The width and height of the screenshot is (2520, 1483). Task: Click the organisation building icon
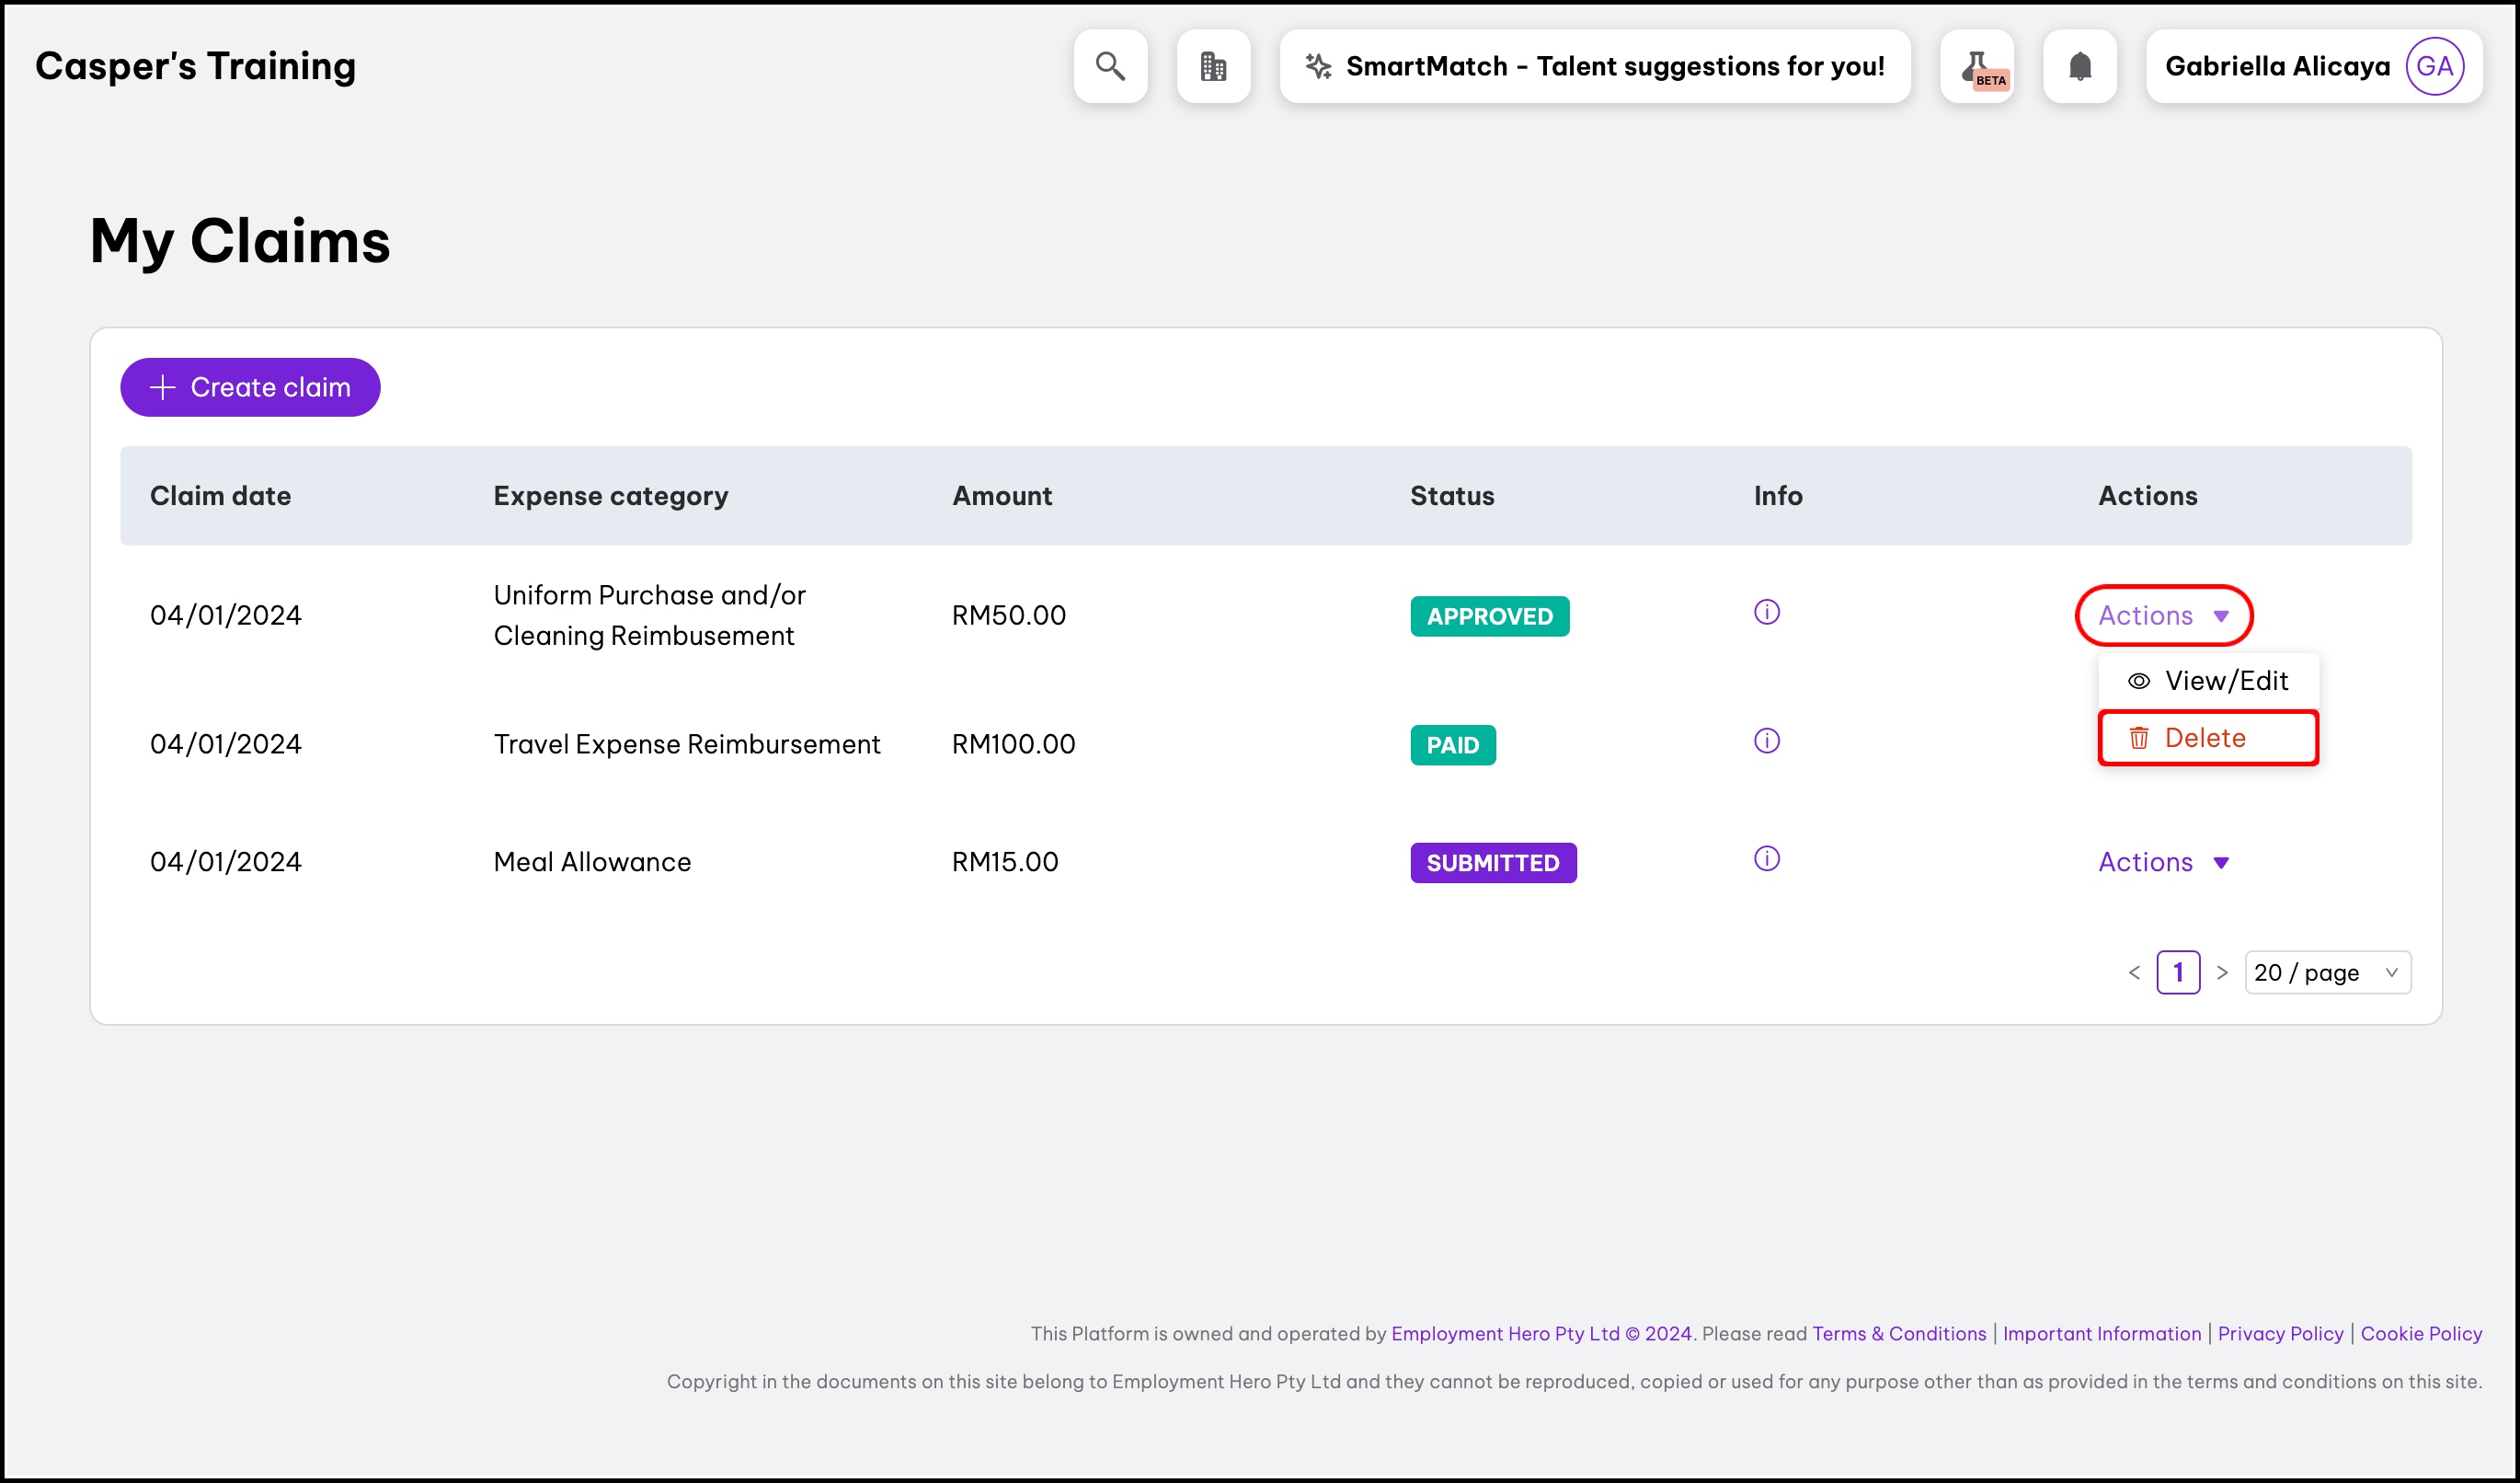coord(1213,66)
